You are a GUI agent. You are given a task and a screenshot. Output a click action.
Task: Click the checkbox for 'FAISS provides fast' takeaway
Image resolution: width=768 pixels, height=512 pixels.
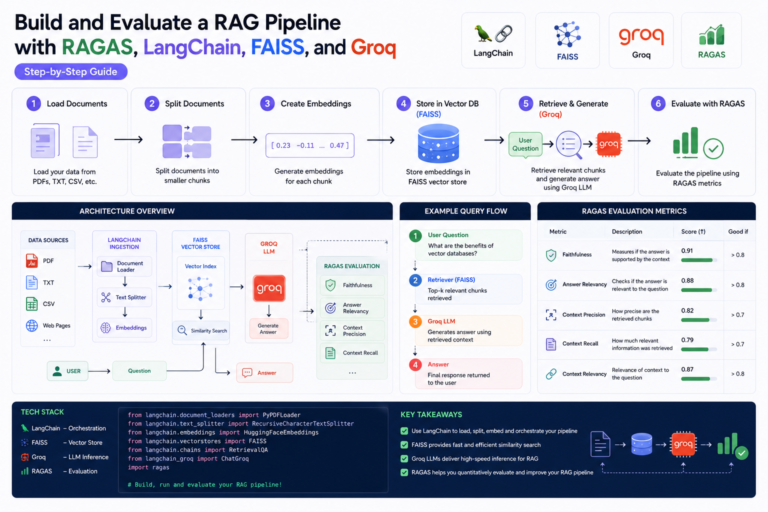point(404,445)
